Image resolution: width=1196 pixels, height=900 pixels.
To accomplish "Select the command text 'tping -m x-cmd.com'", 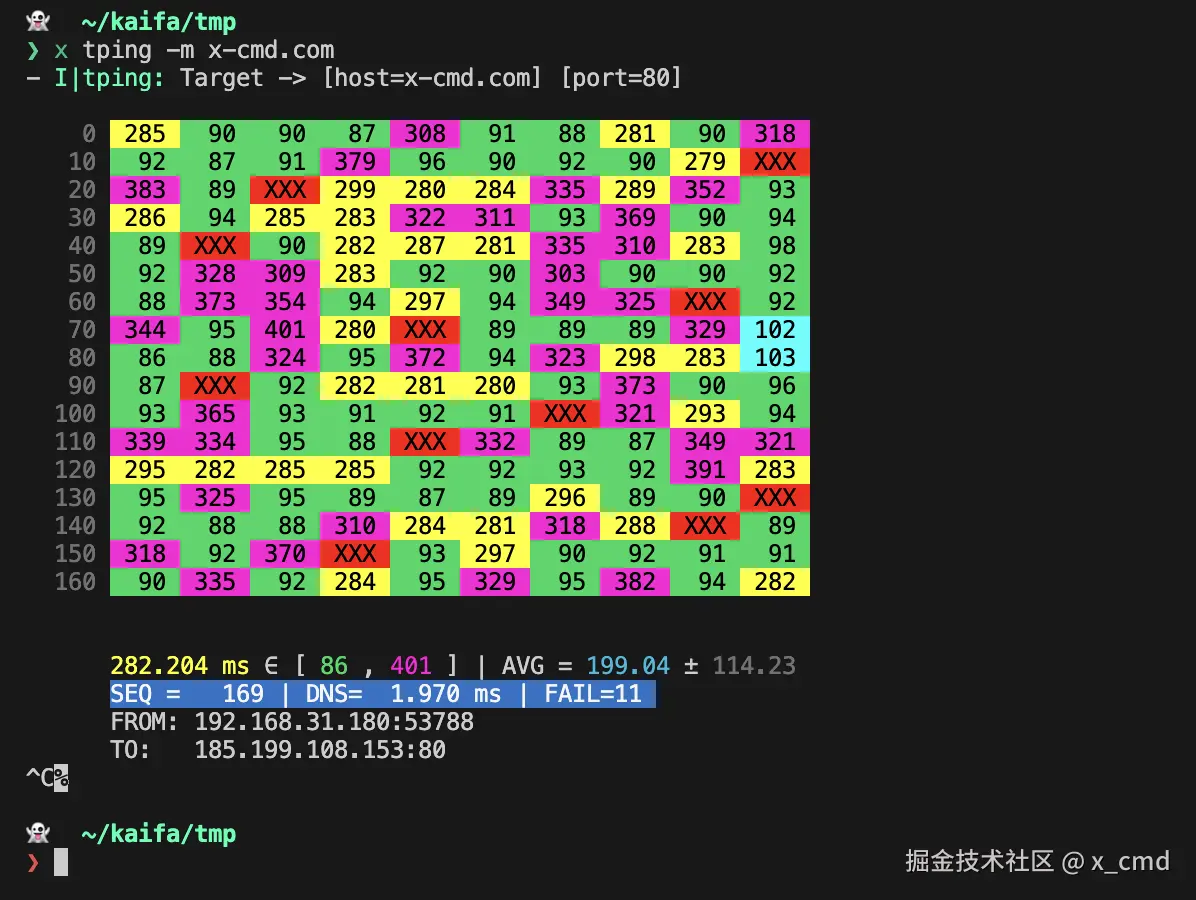I will (208, 50).
